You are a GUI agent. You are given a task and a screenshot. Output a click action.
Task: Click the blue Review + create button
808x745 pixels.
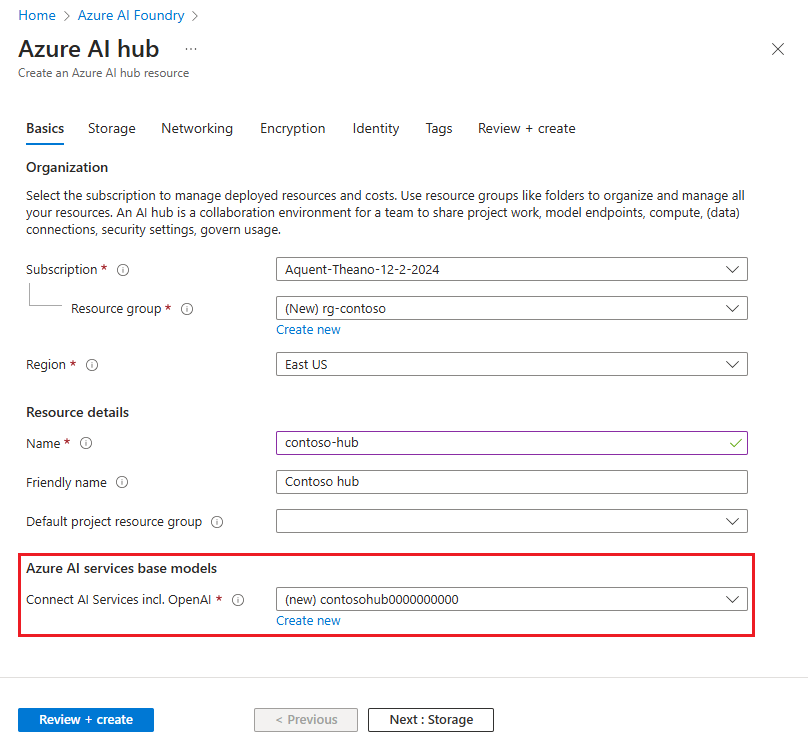point(86,720)
